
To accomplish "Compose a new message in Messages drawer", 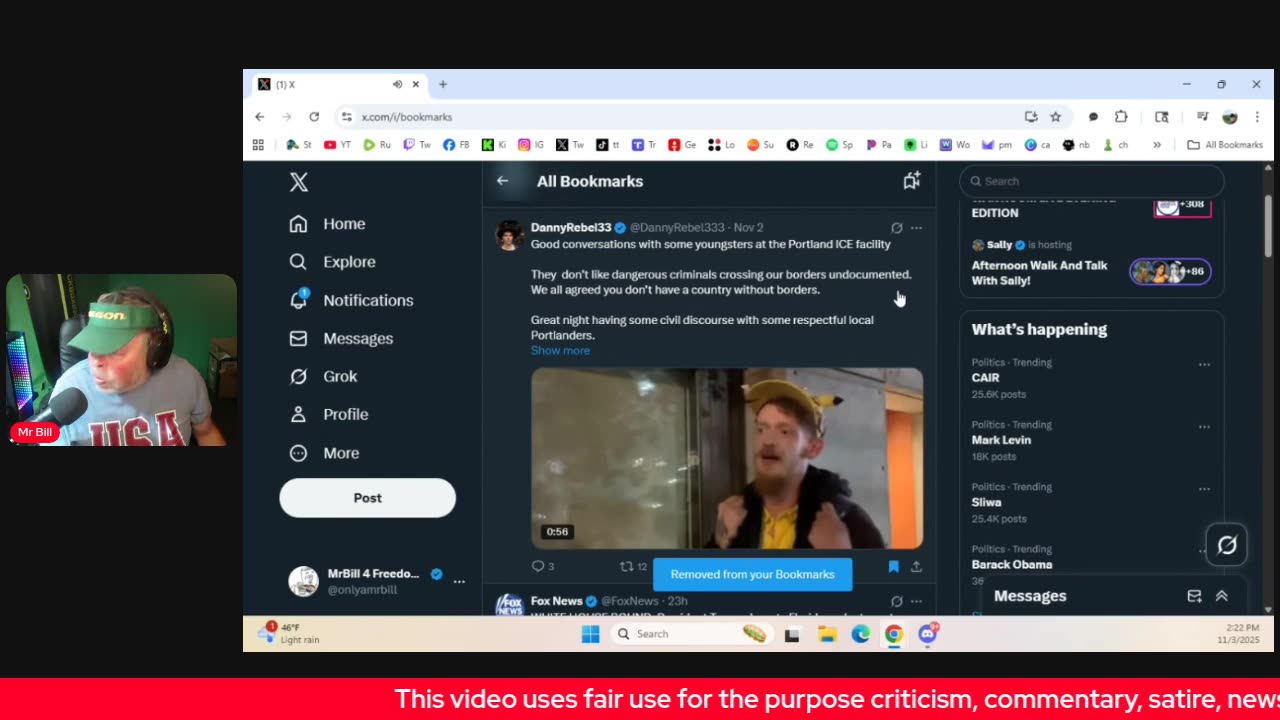I will (x=1194, y=596).
